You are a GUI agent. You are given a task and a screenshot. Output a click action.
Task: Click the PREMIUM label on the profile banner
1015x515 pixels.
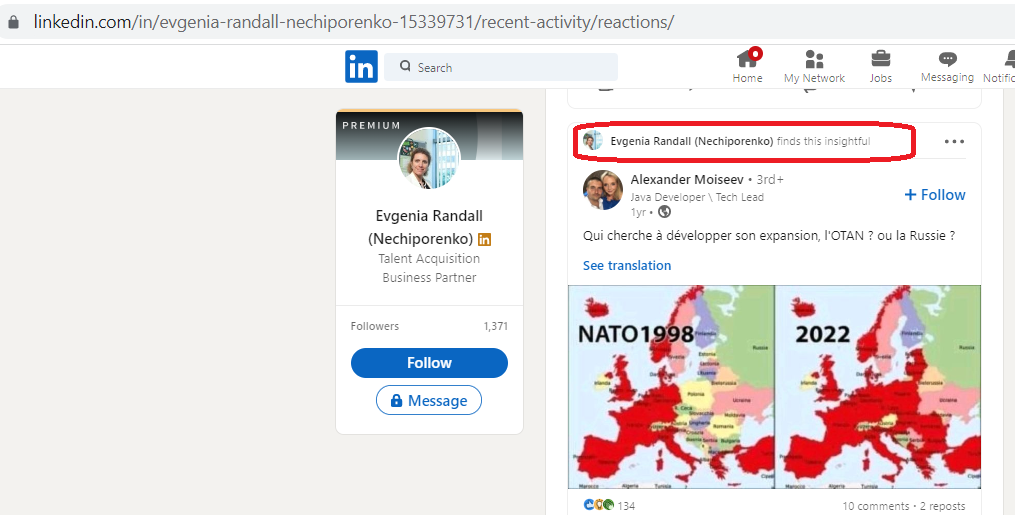tap(372, 126)
